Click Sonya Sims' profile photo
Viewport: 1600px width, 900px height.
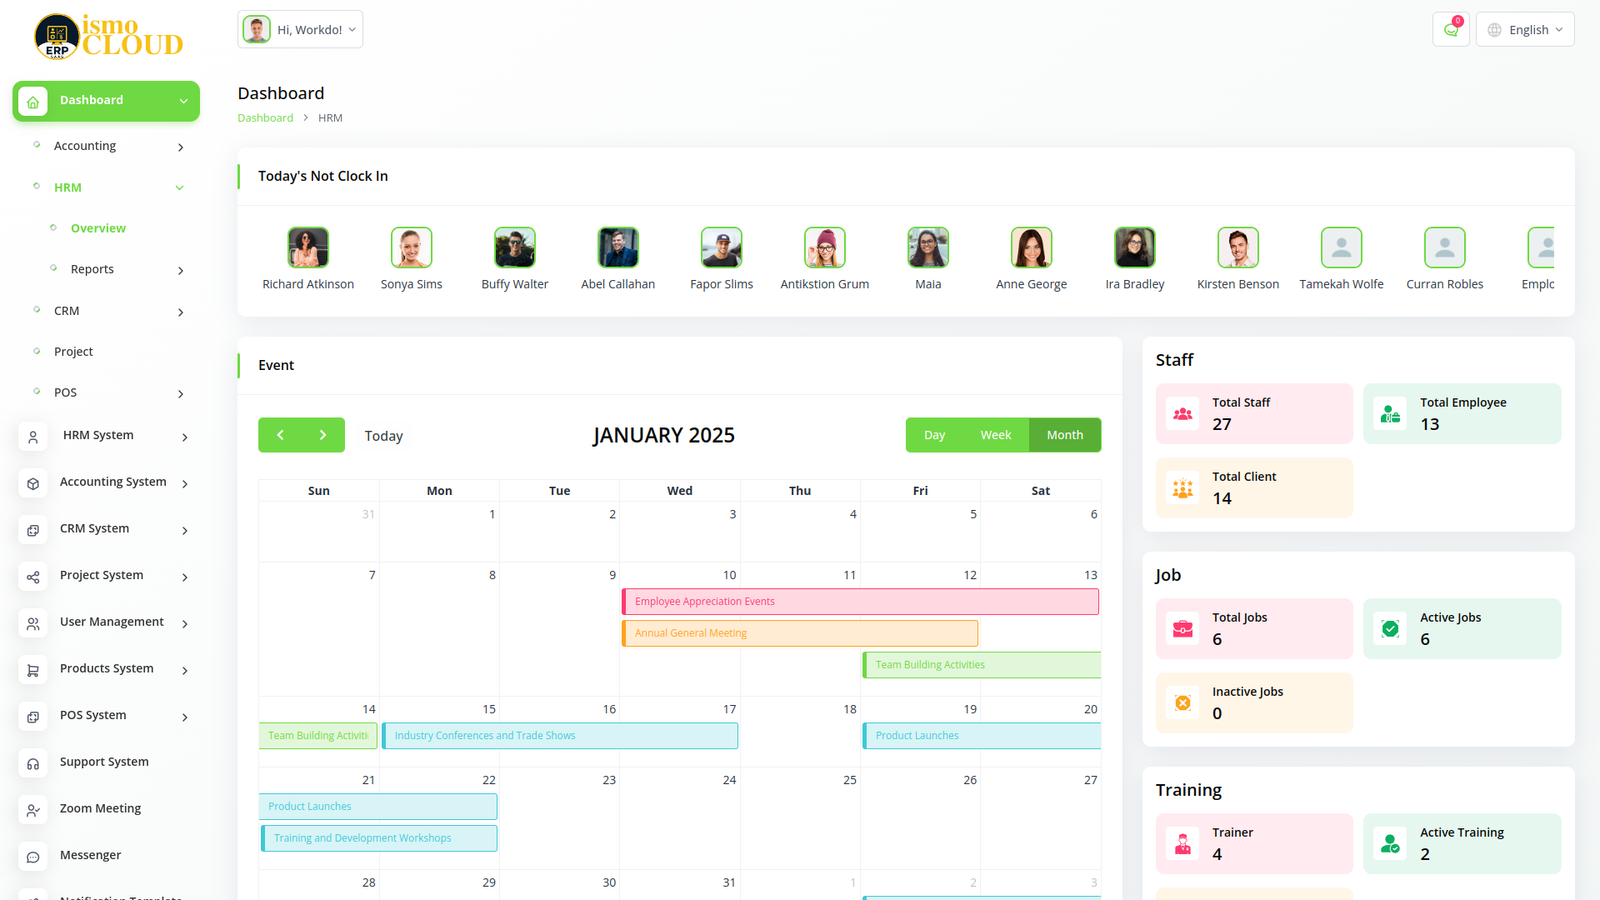(x=411, y=247)
